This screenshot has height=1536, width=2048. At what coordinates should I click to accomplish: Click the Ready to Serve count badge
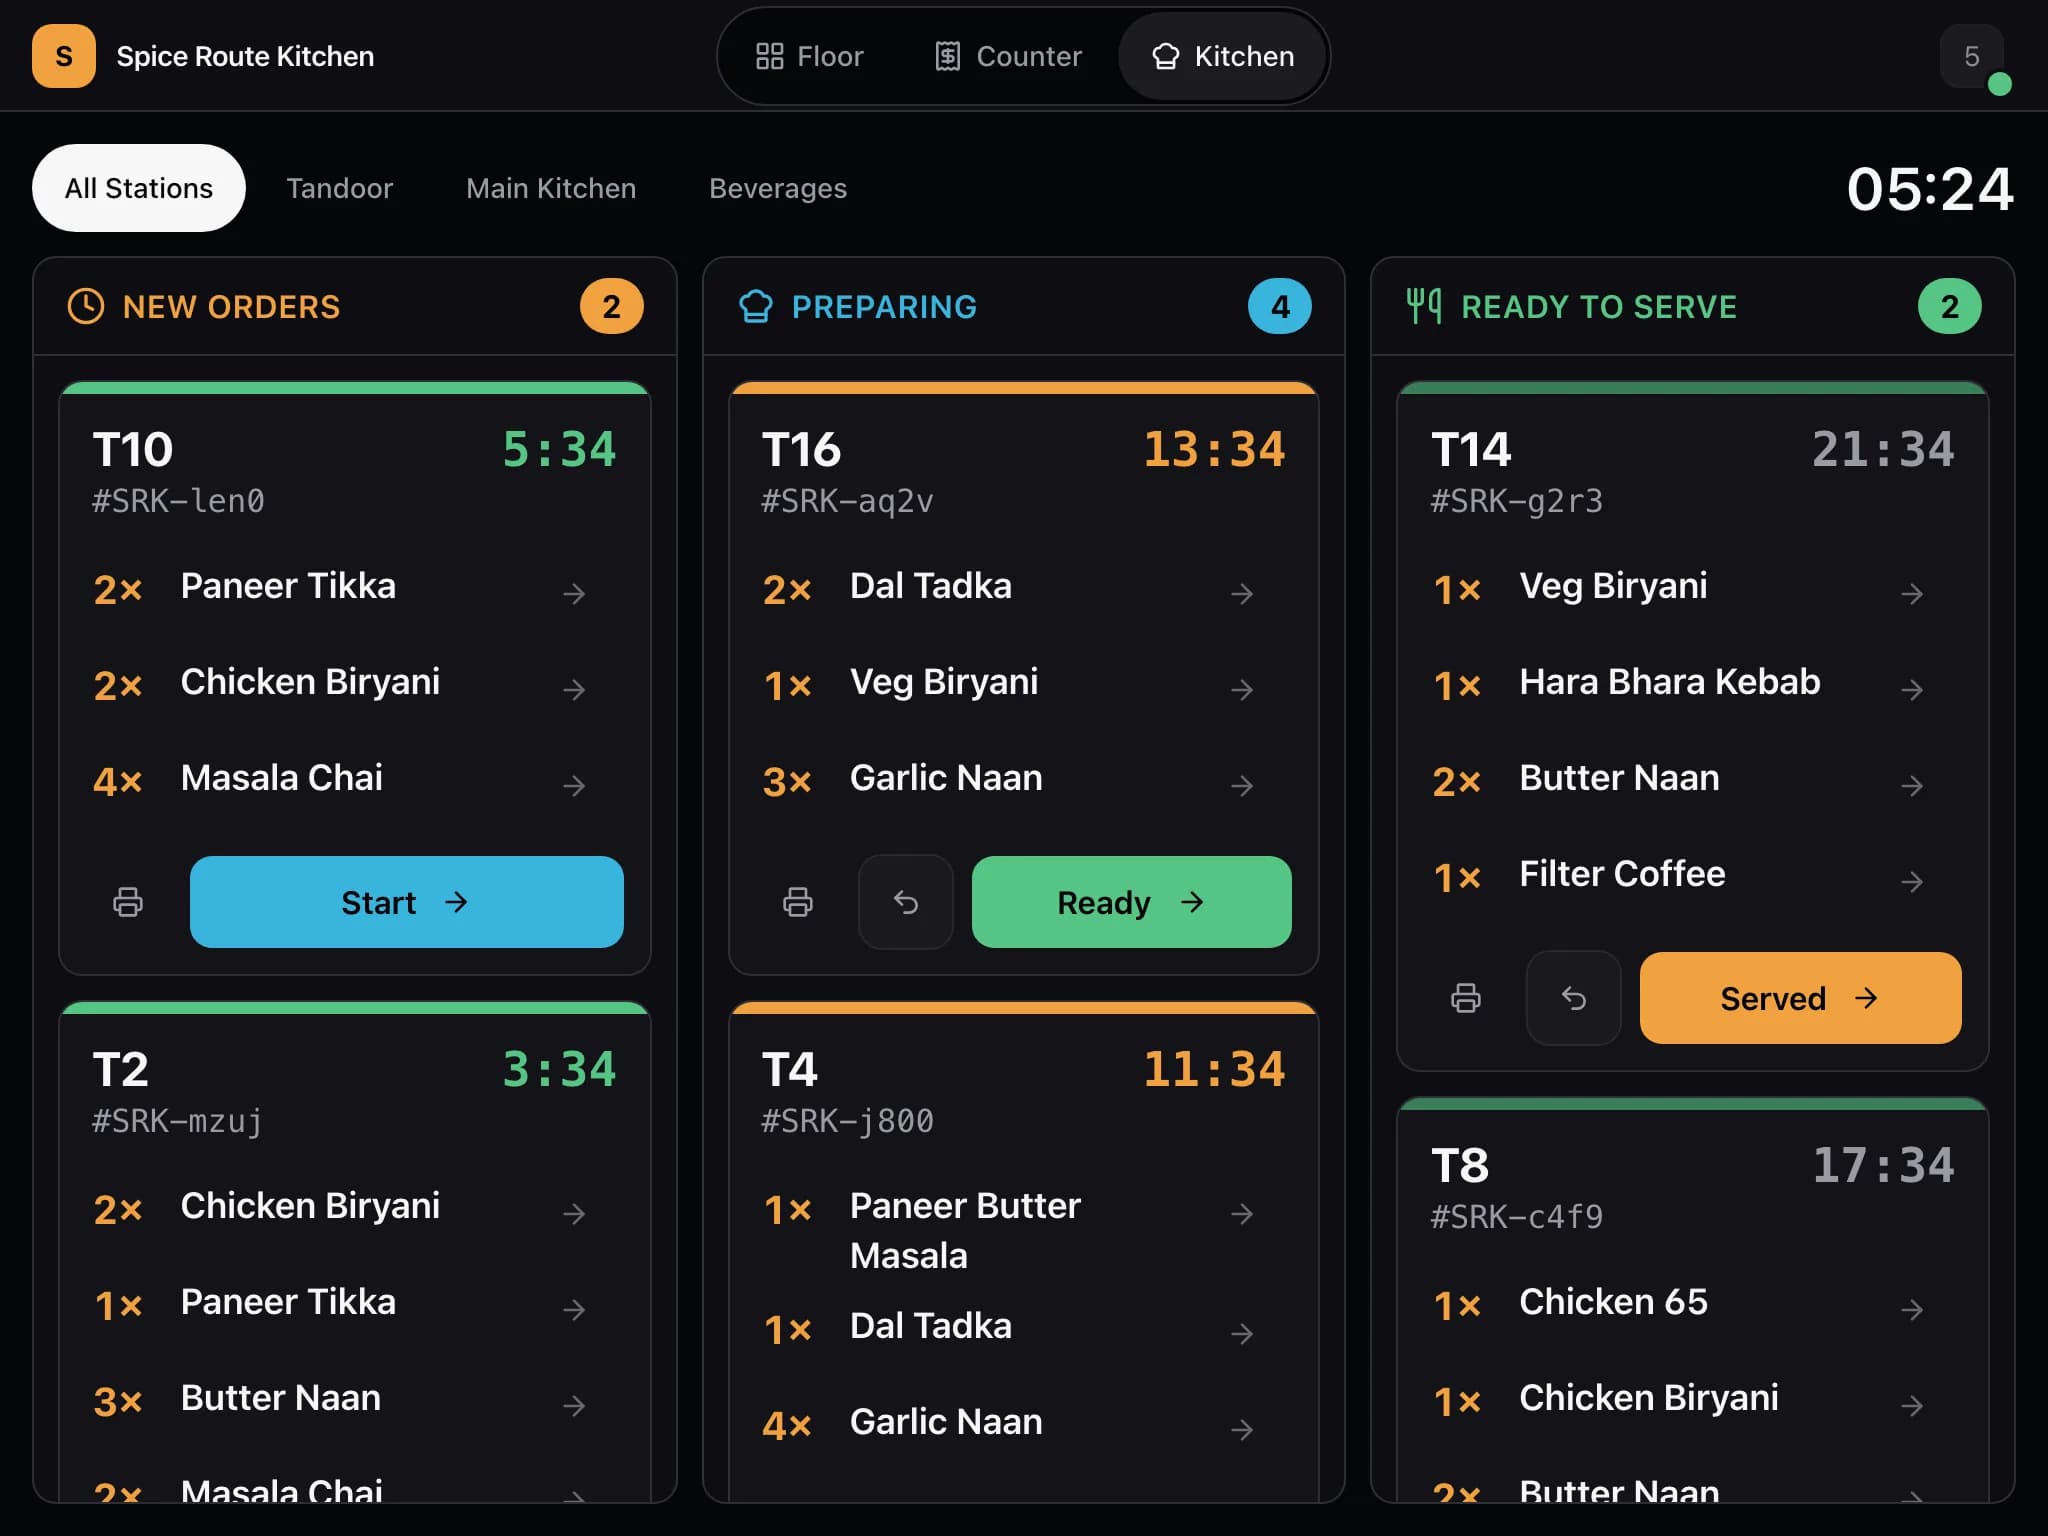click(x=1950, y=306)
